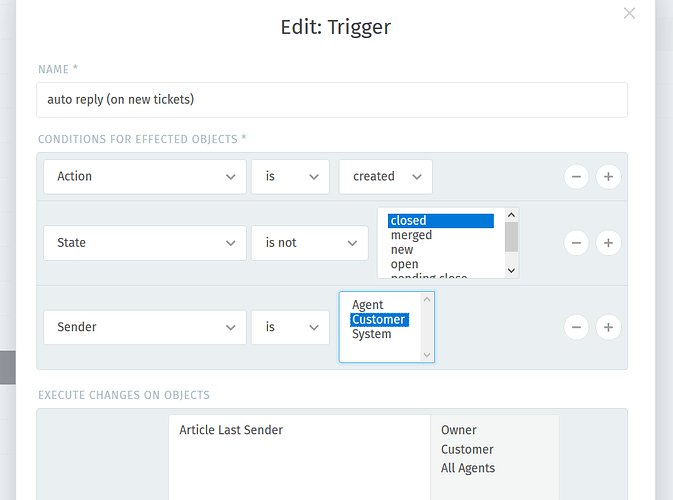
Task: Choose 'Owner' recipient option
Action: (458, 430)
